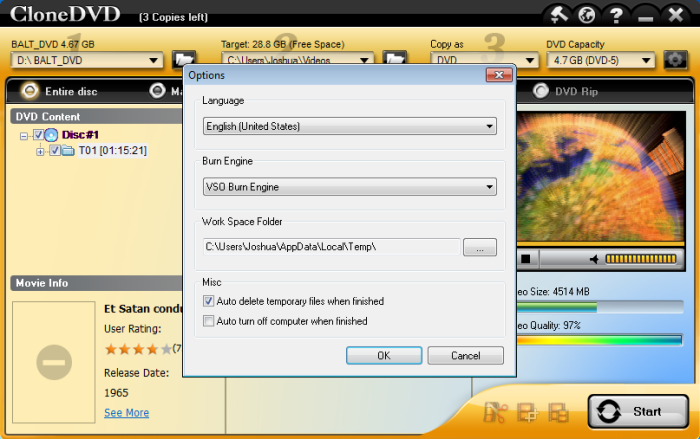Screen dimensions: 700x439
Task: Enable Auto turn off computer when finished
Action: 209,321
